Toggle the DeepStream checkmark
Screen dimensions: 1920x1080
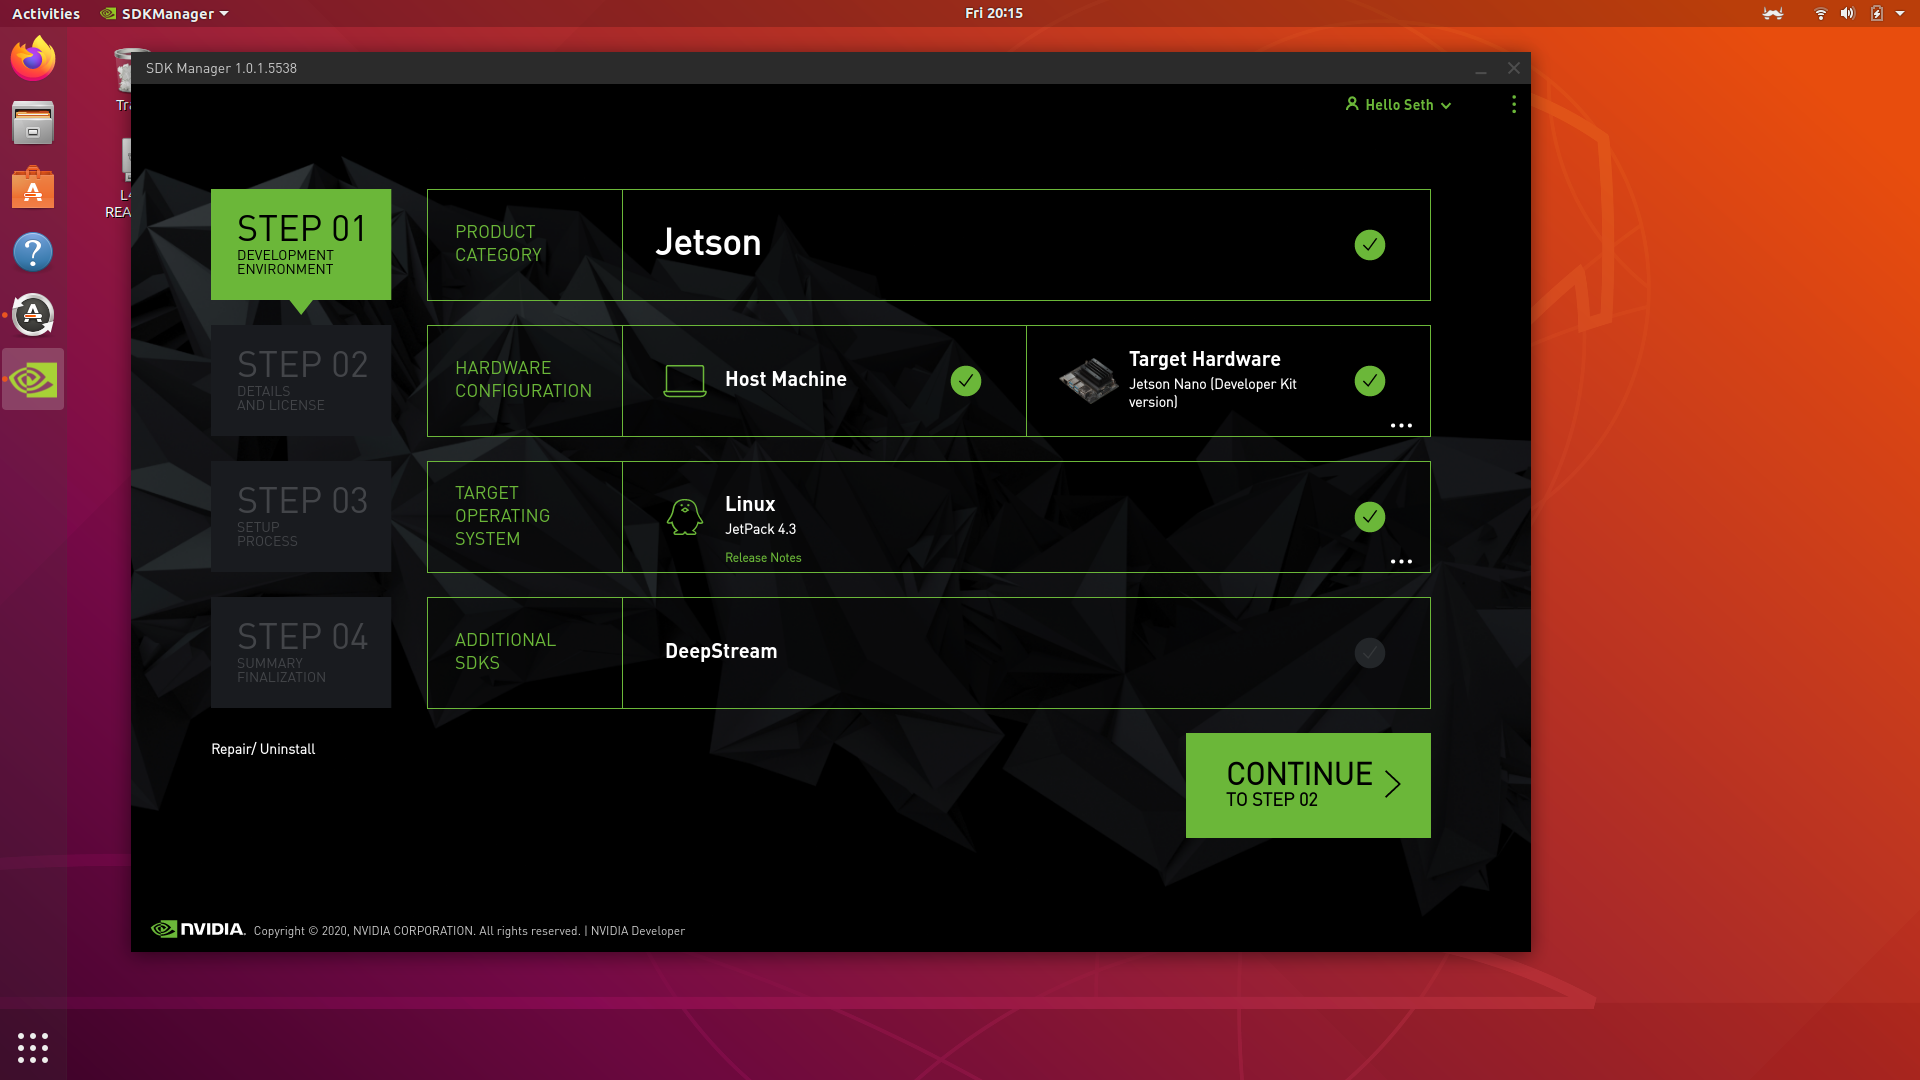(1369, 653)
